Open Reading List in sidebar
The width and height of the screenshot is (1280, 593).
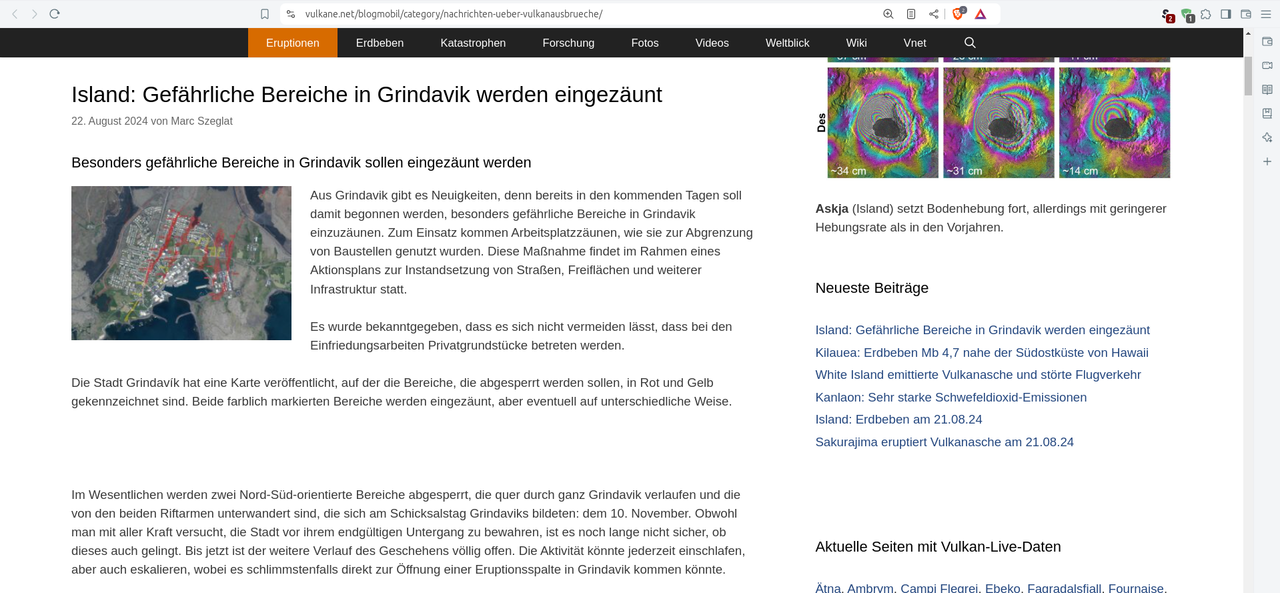tap(1267, 90)
